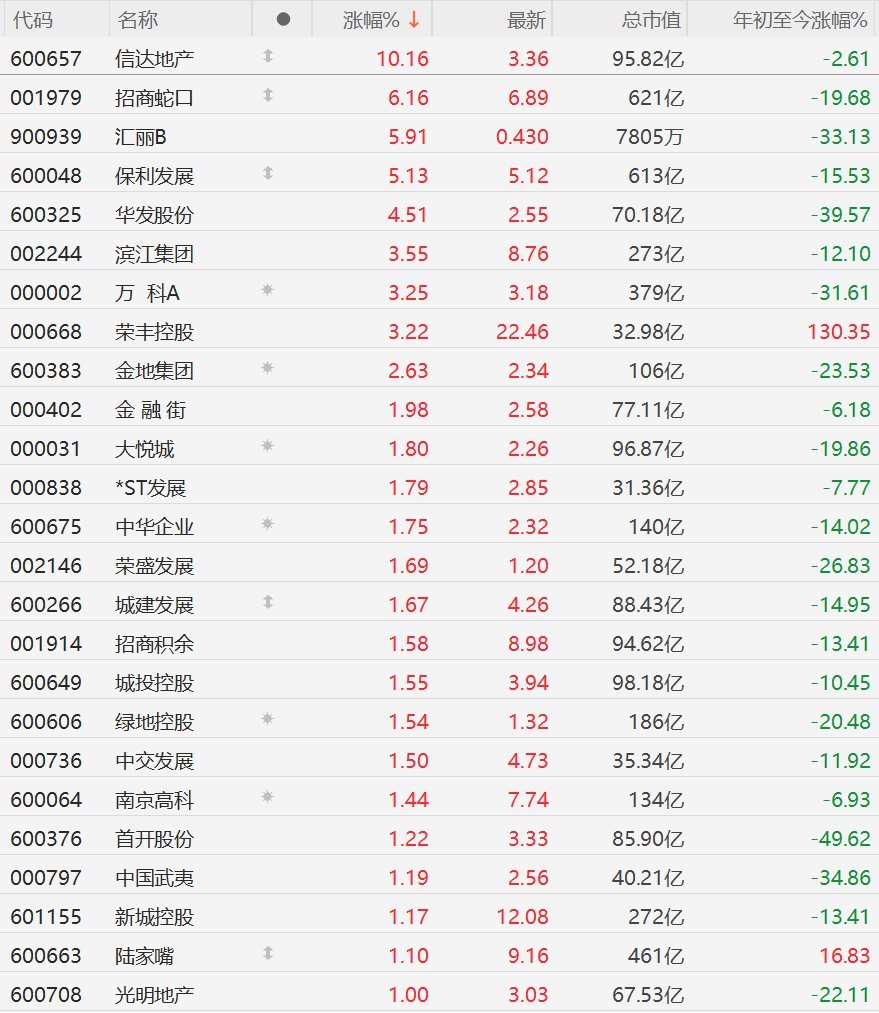The image size is (879, 1013).
Task: Open the stock 荣丰控股
Action: (154, 332)
